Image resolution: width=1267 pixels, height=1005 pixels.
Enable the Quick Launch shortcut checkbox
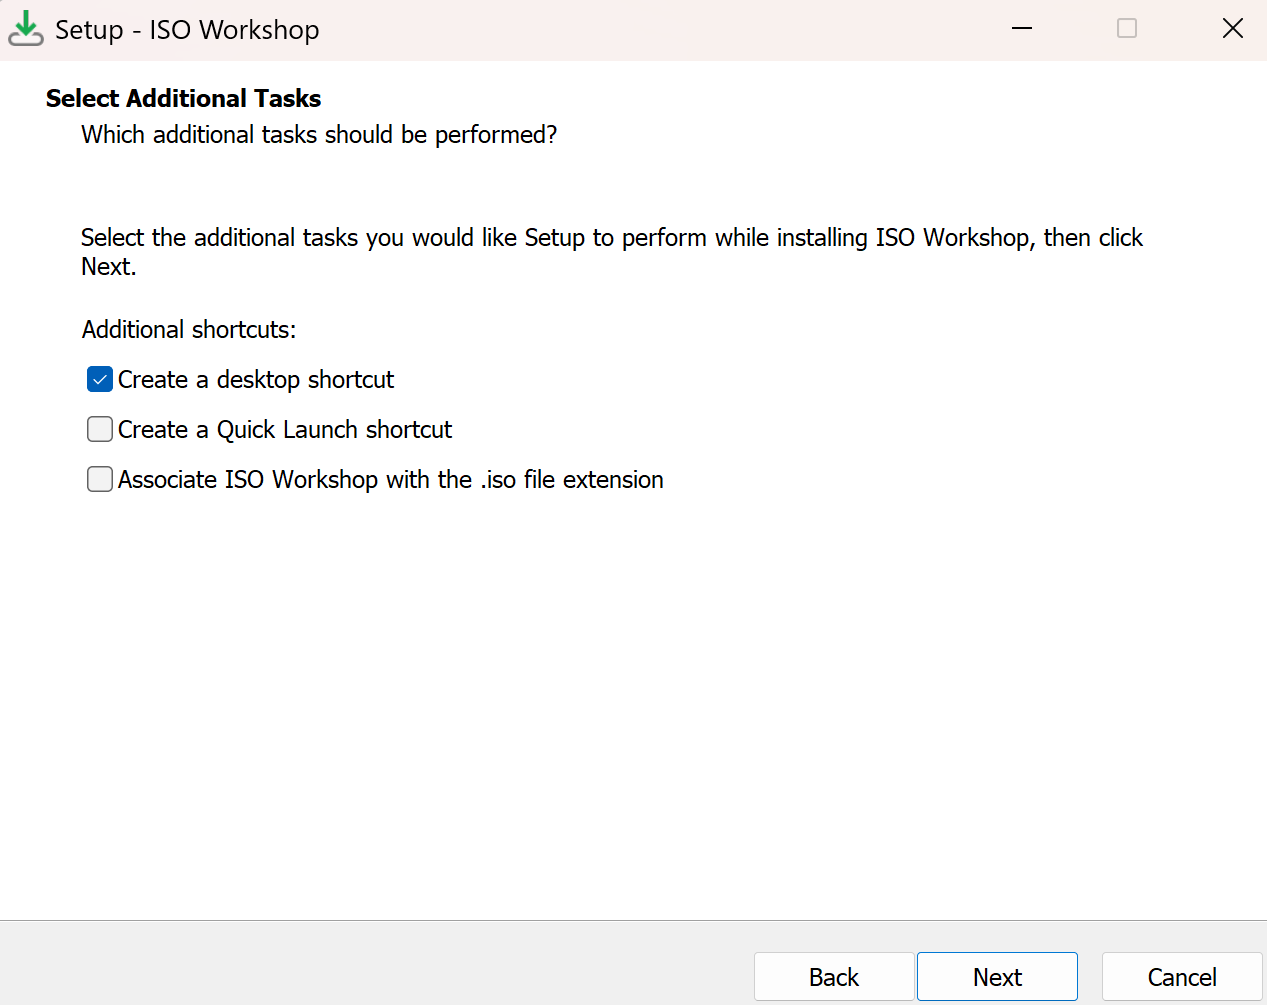[x=100, y=430]
